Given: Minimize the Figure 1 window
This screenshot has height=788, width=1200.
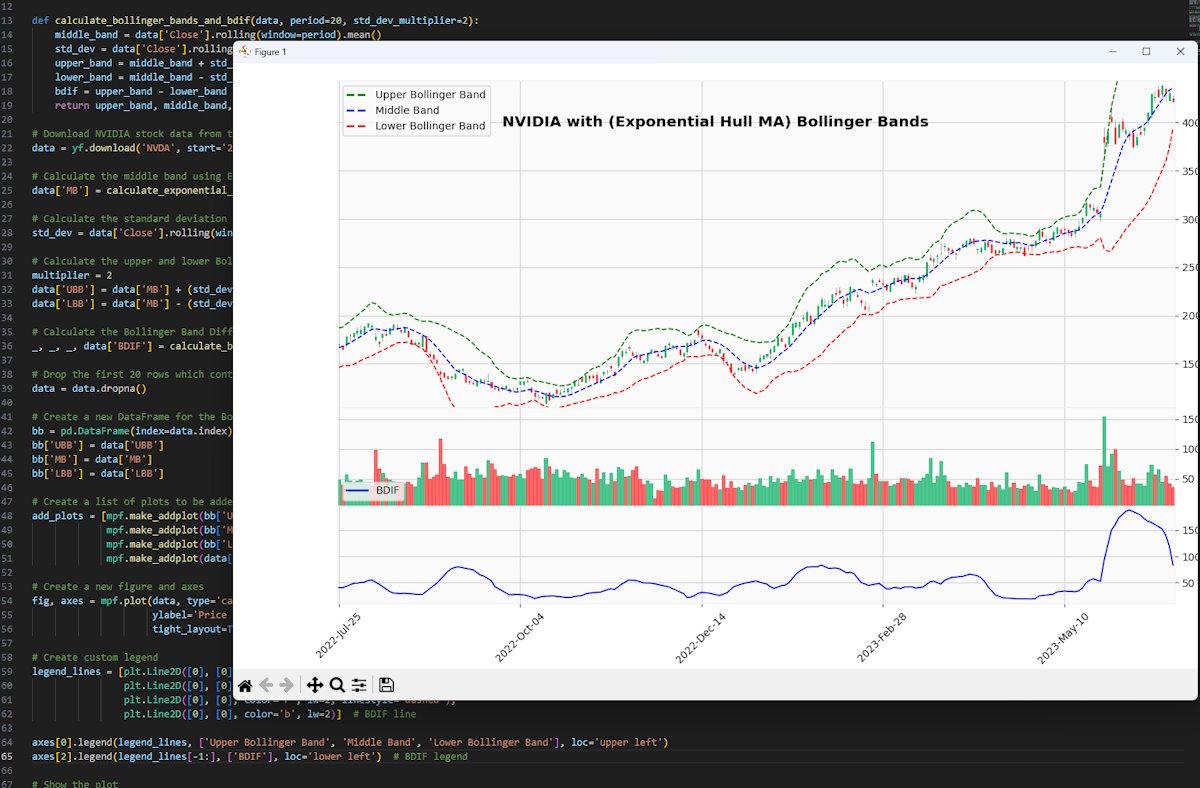Looking at the screenshot, I should tap(1112, 51).
